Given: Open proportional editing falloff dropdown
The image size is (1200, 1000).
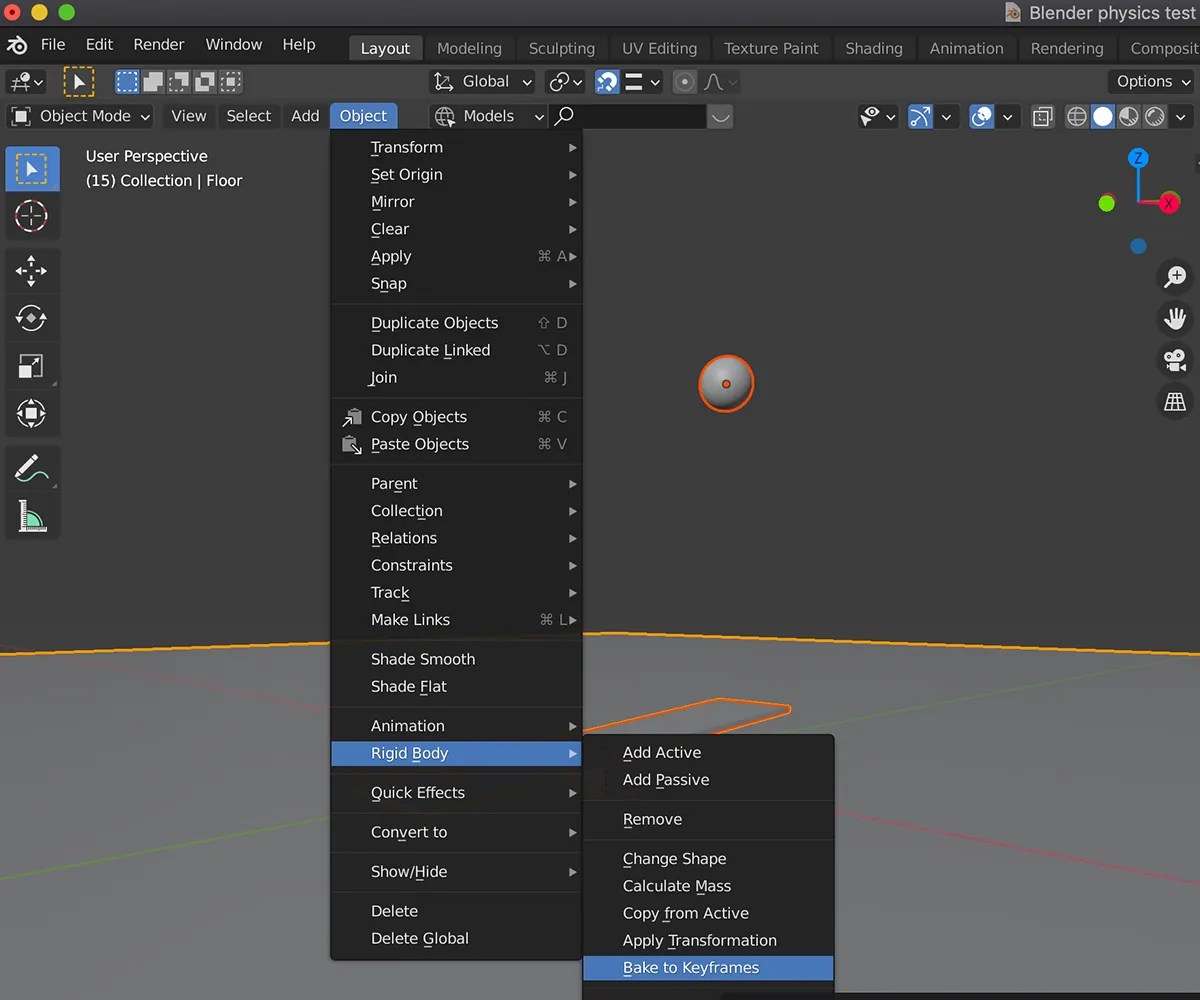Looking at the screenshot, I should pyautogui.click(x=720, y=82).
